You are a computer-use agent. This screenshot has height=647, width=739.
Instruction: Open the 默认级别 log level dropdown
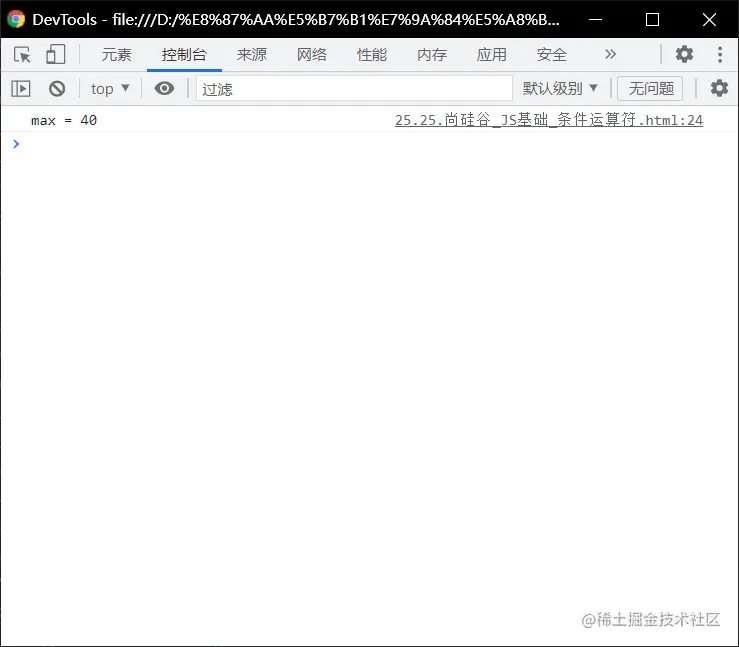pyautogui.click(x=560, y=89)
